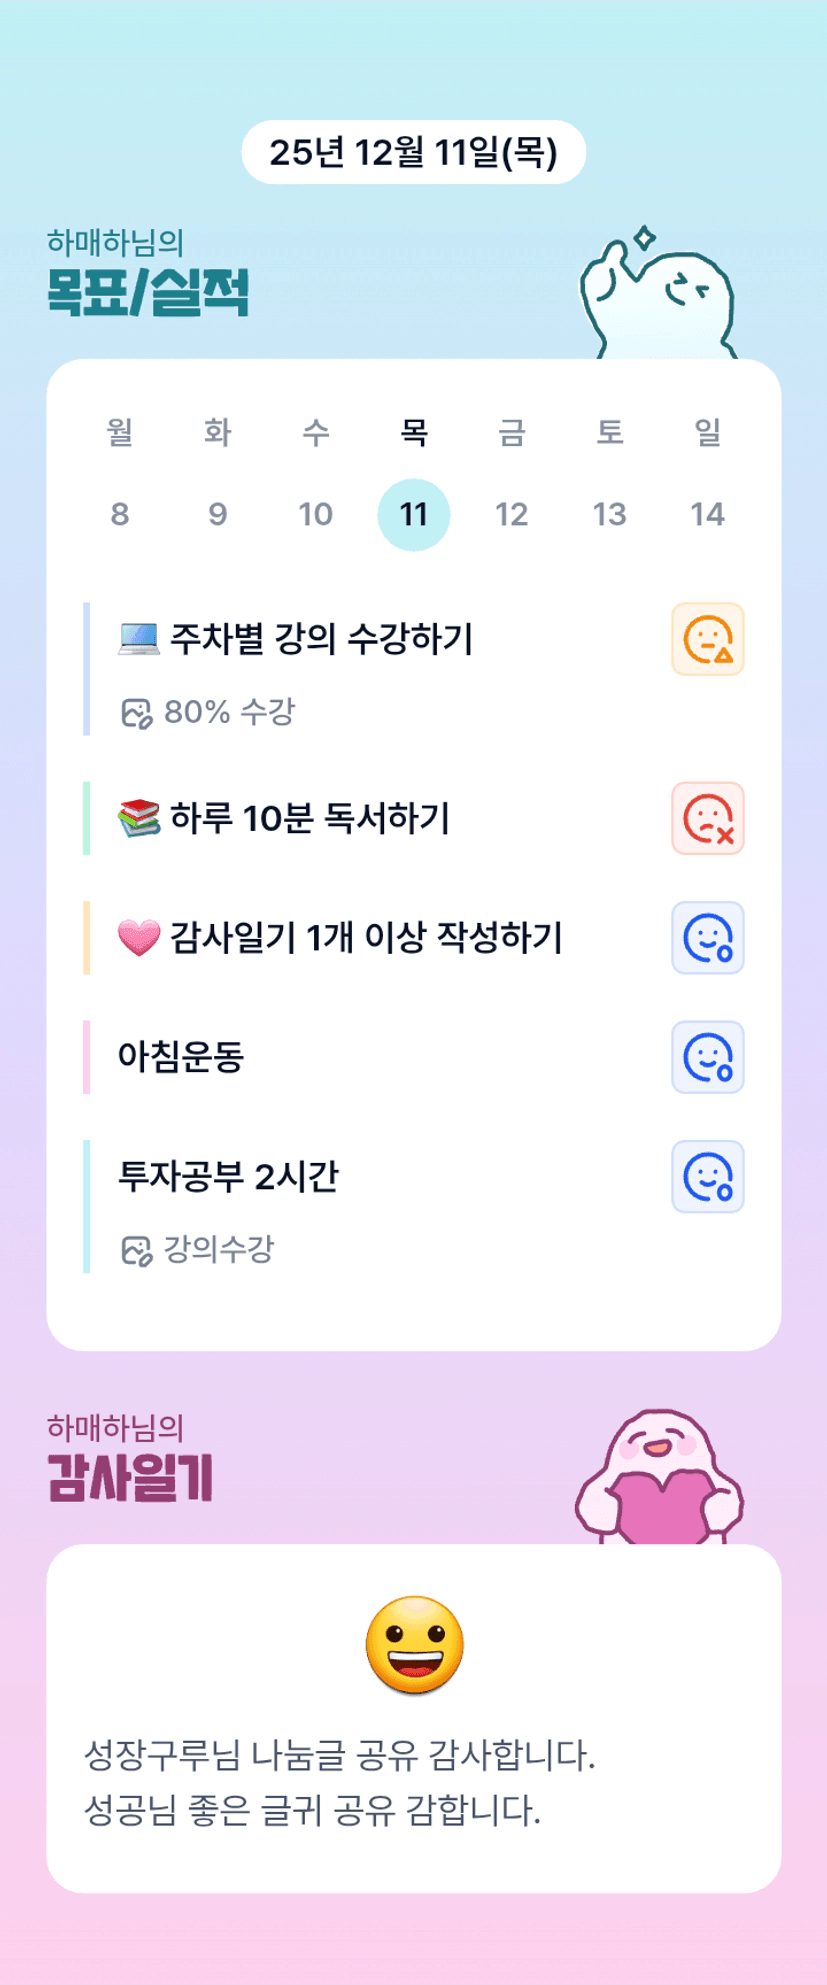This screenshot has width=827, height=1985.
Task: Click the pink heart emoji on 감사일기 goal
Action: click(139, 938)
